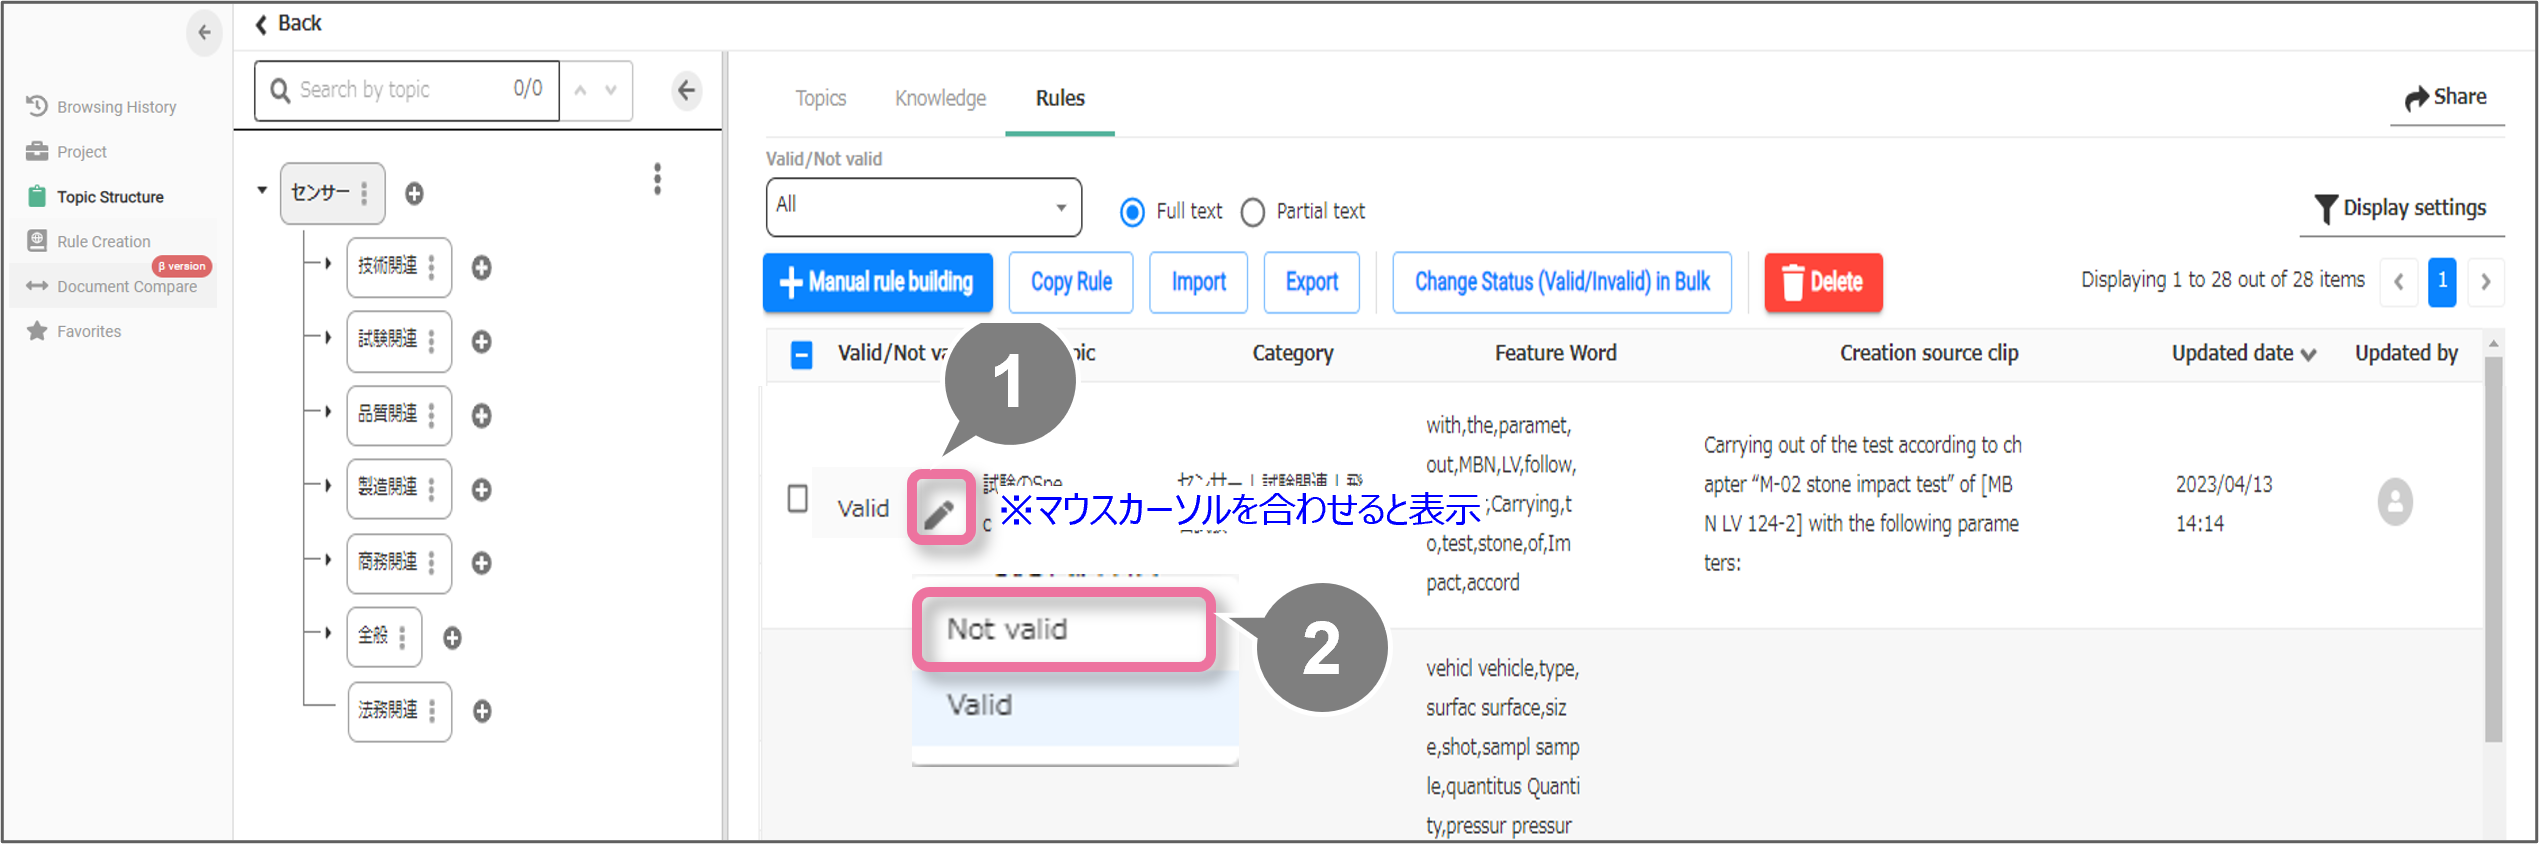Click the back arrow beside the topic search
The image size is (2539, 844).
[686, 91]
